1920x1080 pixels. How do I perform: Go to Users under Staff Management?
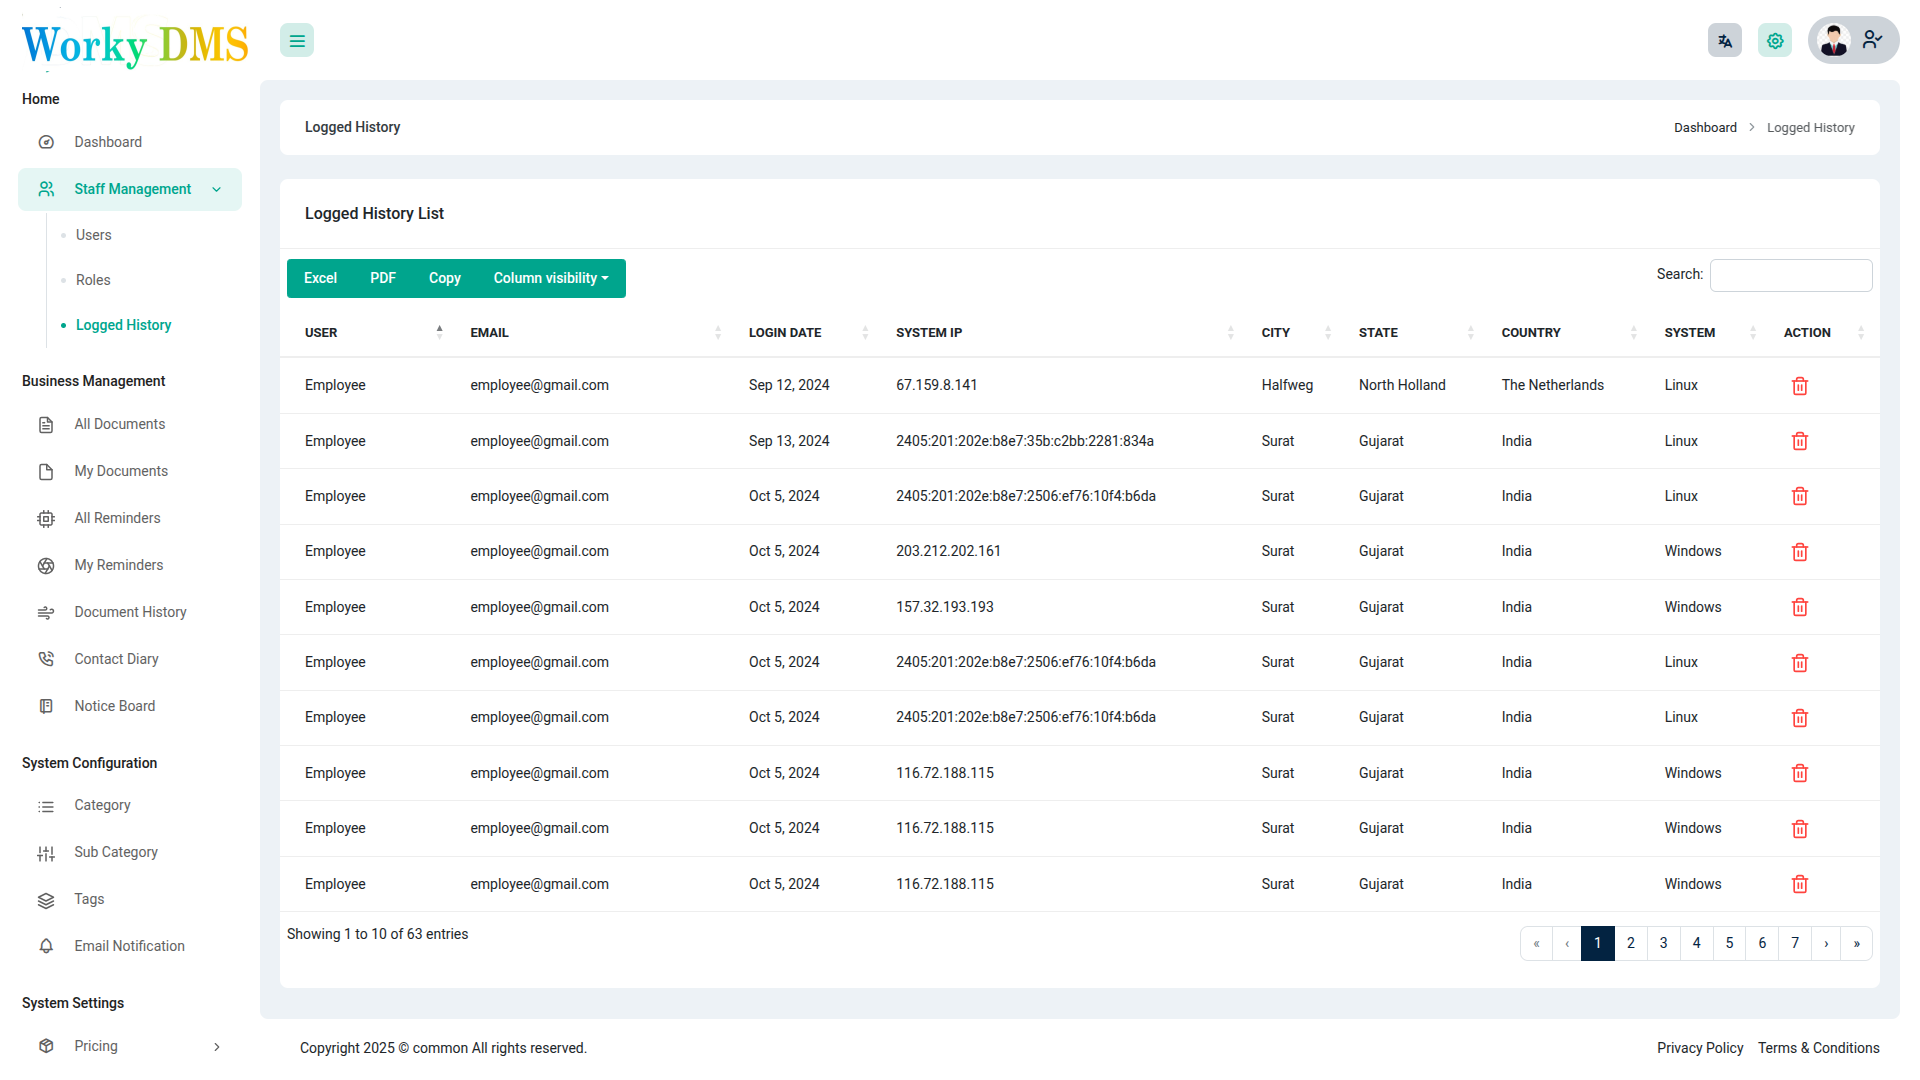pyautogui.click(x=94, y=235)
